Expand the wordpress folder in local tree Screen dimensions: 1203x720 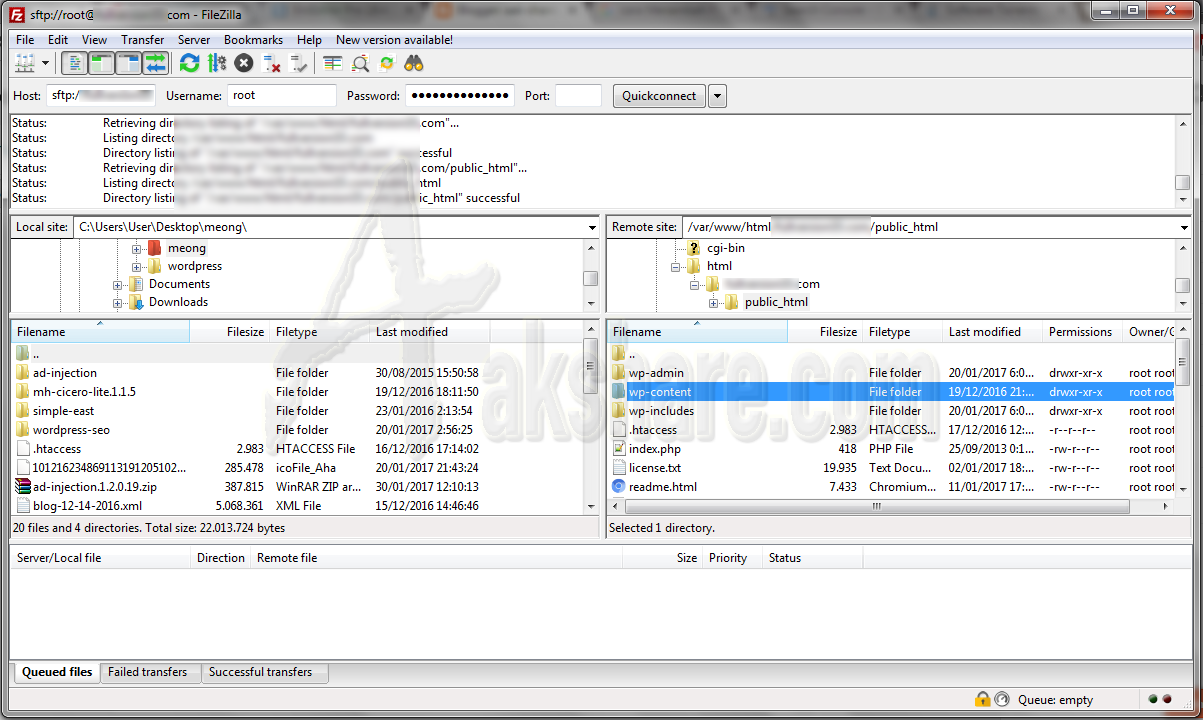pos(136,266)
